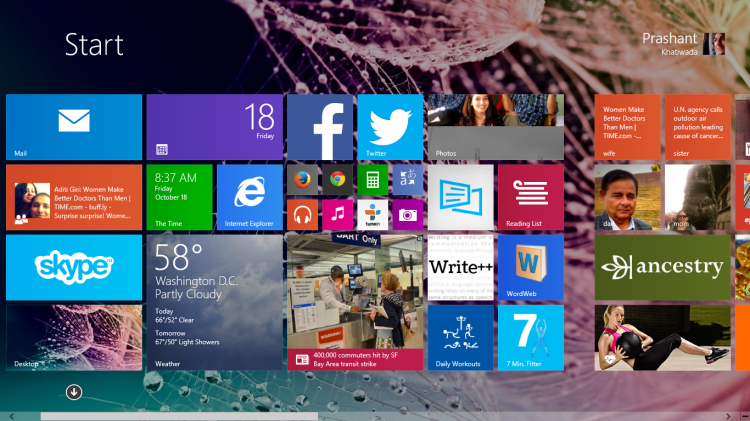The image size is (750, 421).
Task: Open the Daily Workouts tile
Action: [461, 338]
